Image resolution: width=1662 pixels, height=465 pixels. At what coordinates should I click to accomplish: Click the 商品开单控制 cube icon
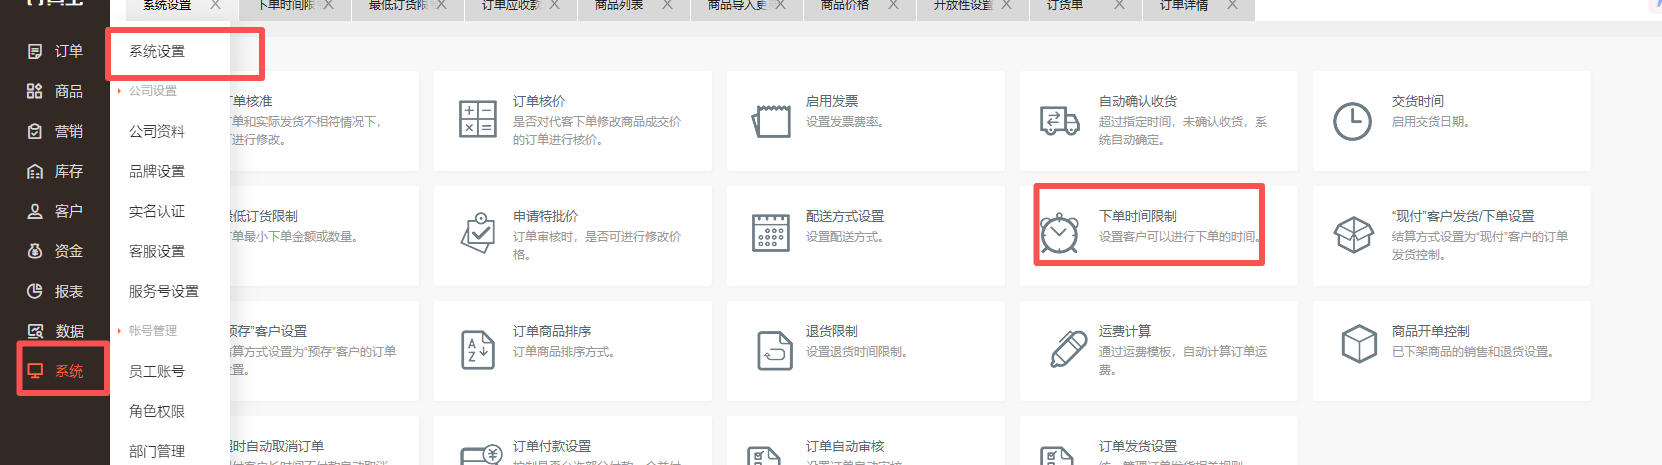(x=1359, y=344)
